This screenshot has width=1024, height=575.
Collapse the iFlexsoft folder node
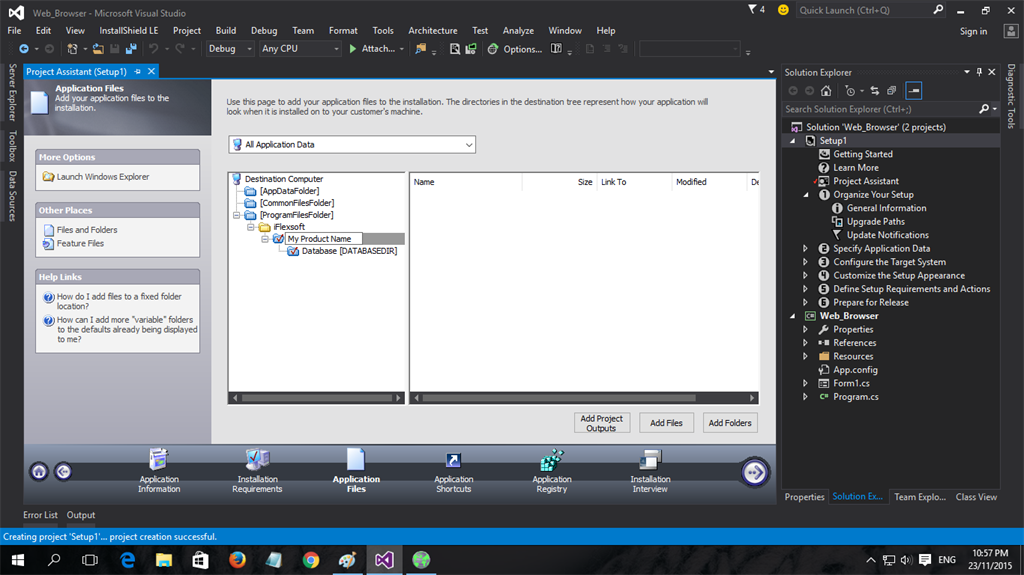point(250,227)
